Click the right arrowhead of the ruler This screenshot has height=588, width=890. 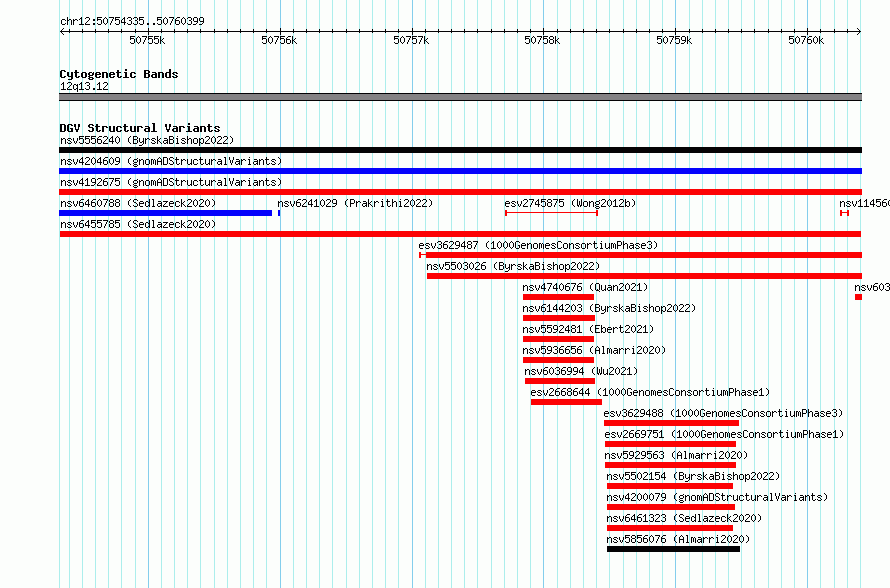(859, 31)
